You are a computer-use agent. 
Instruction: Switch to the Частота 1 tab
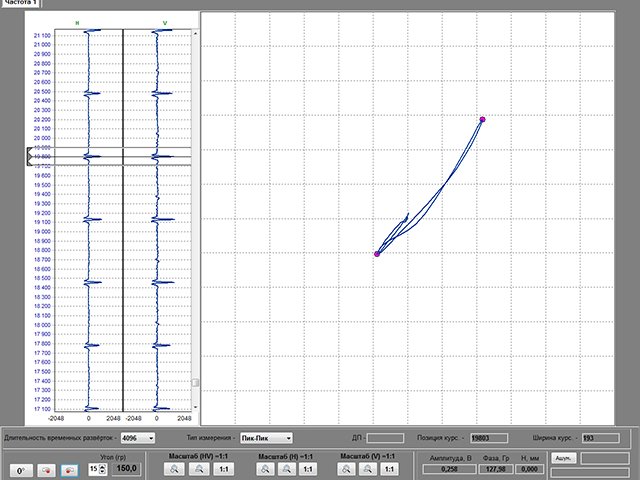coord(20,4)
